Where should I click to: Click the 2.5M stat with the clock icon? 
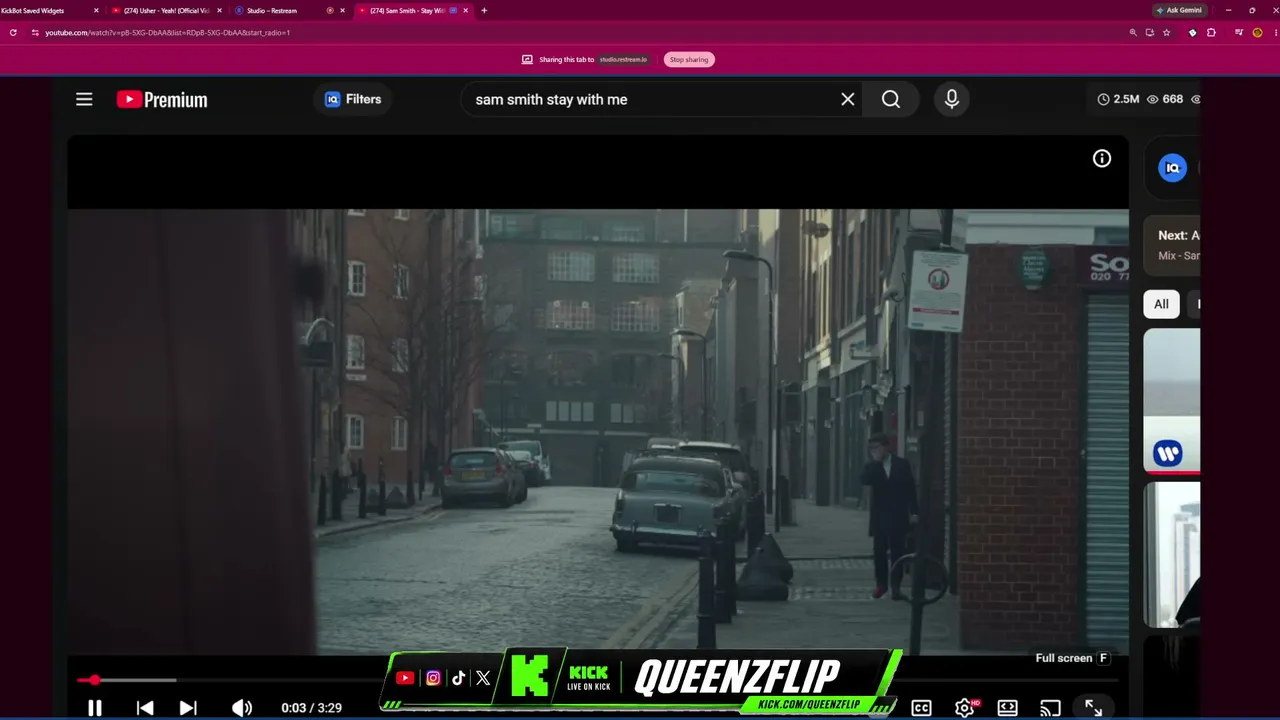(1118, 99)
